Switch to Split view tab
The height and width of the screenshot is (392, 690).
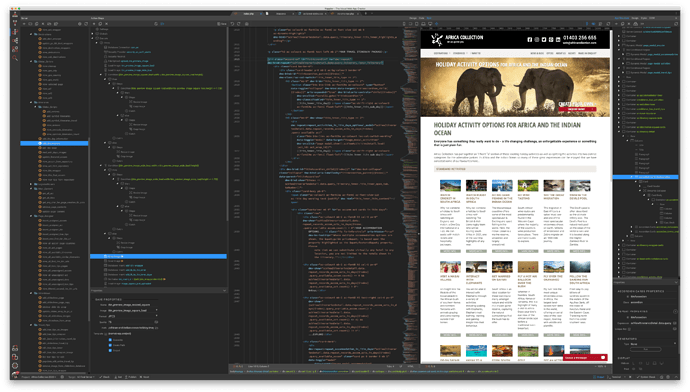point(429,18)
